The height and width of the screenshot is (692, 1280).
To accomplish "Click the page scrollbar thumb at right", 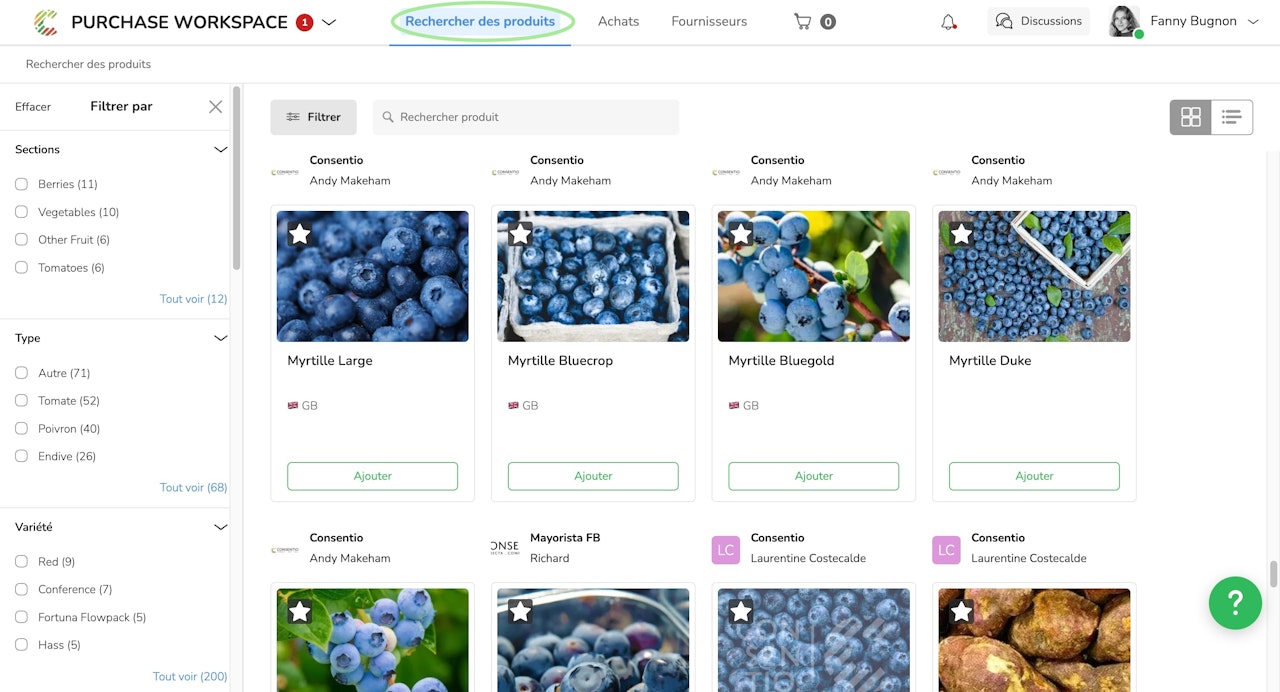I will (1274, 574).
